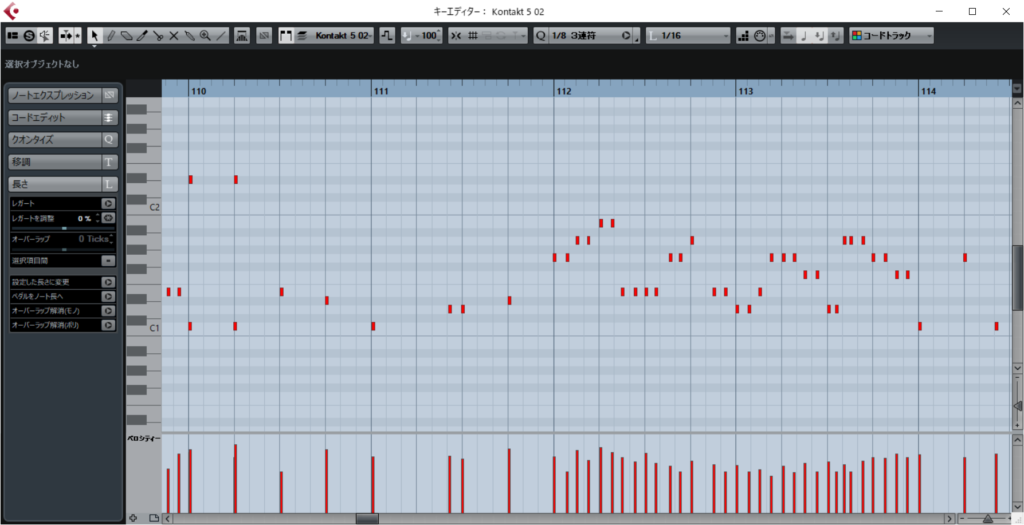The width and height of the screenshot is (1024, 525).
Task: Click the horizontal scrollbar thumb
Action: (x=367, y=518)
